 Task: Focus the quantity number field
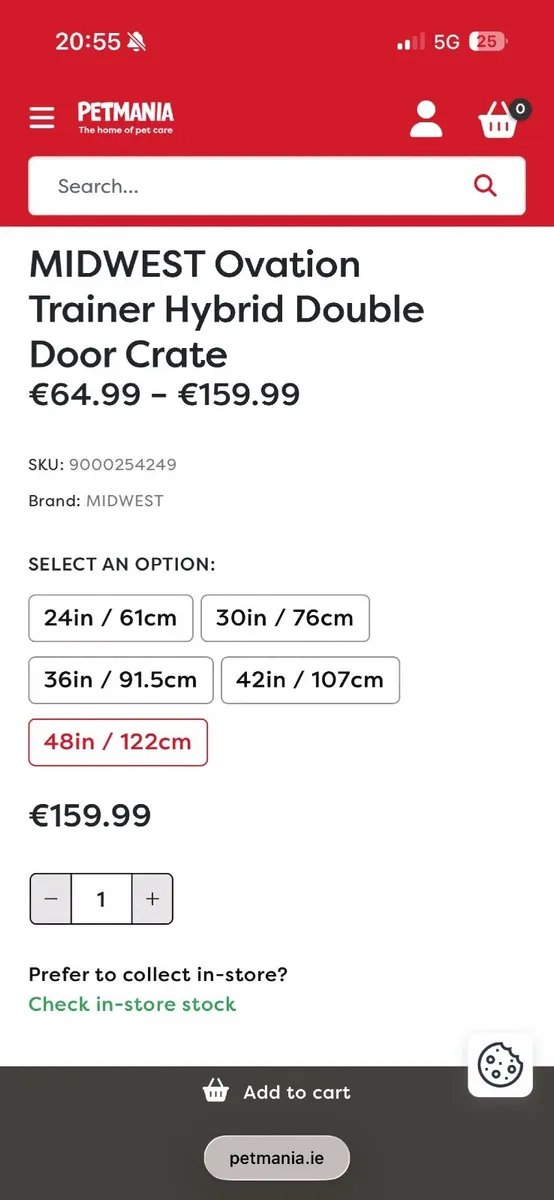(101, 898)
